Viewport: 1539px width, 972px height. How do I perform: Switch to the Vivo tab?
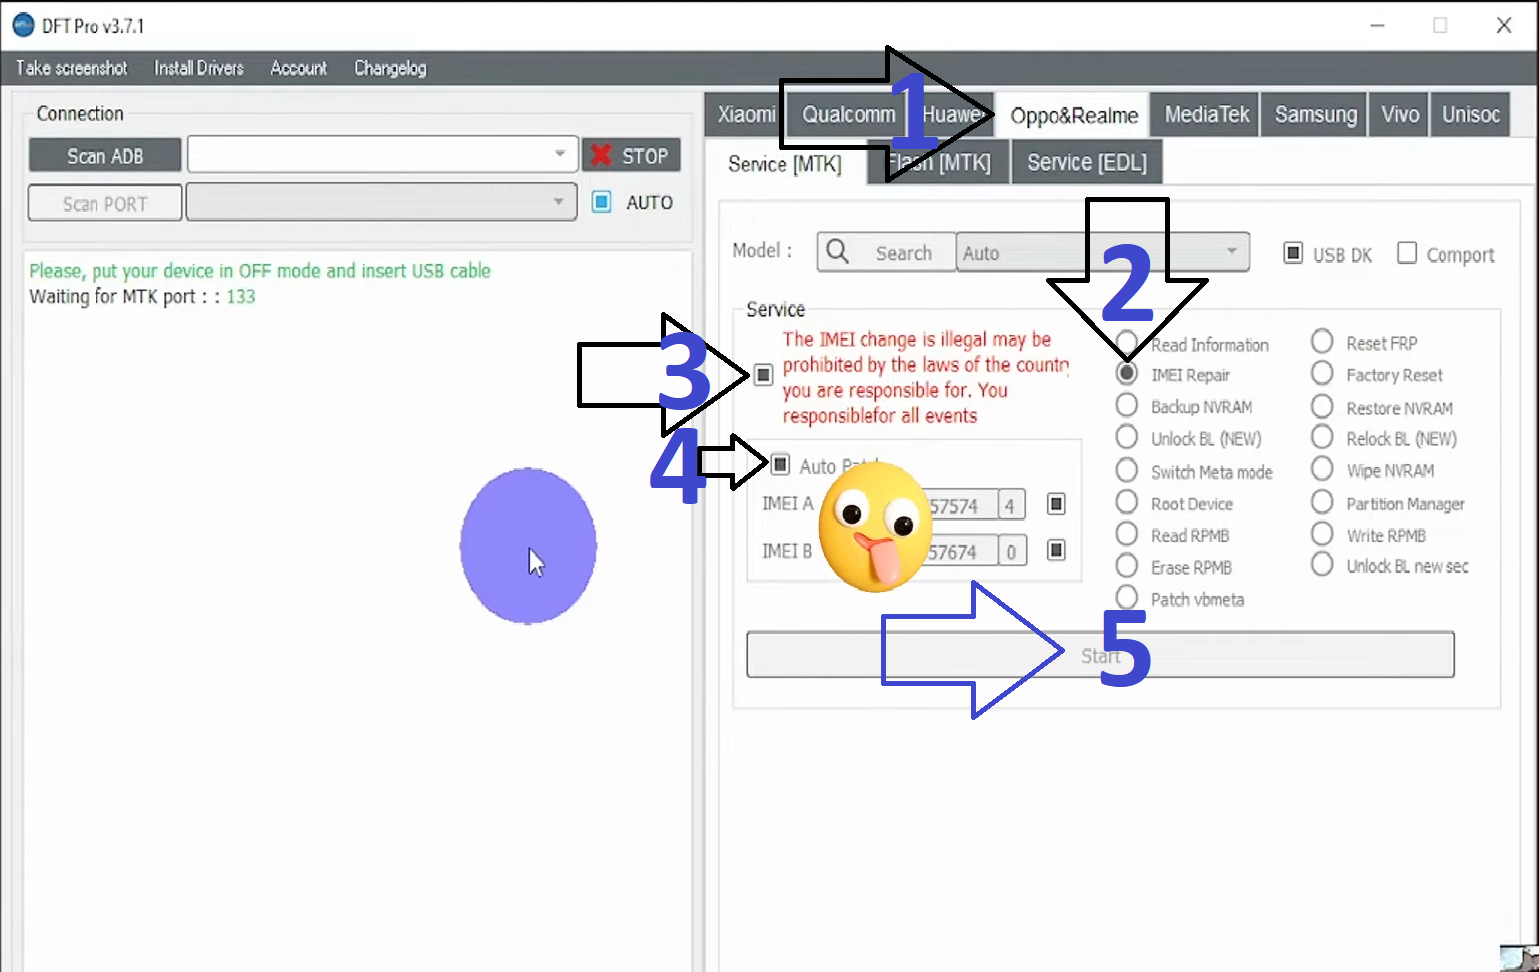(1400, 114)
